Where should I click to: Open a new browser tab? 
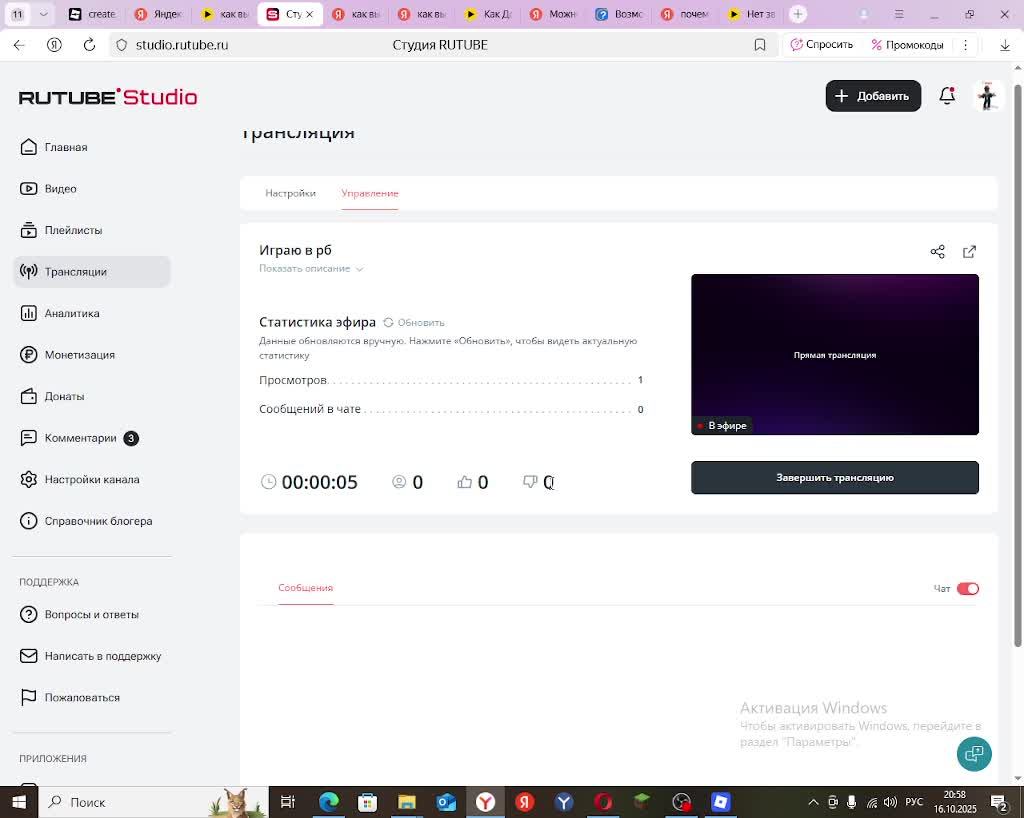[797, 14]
